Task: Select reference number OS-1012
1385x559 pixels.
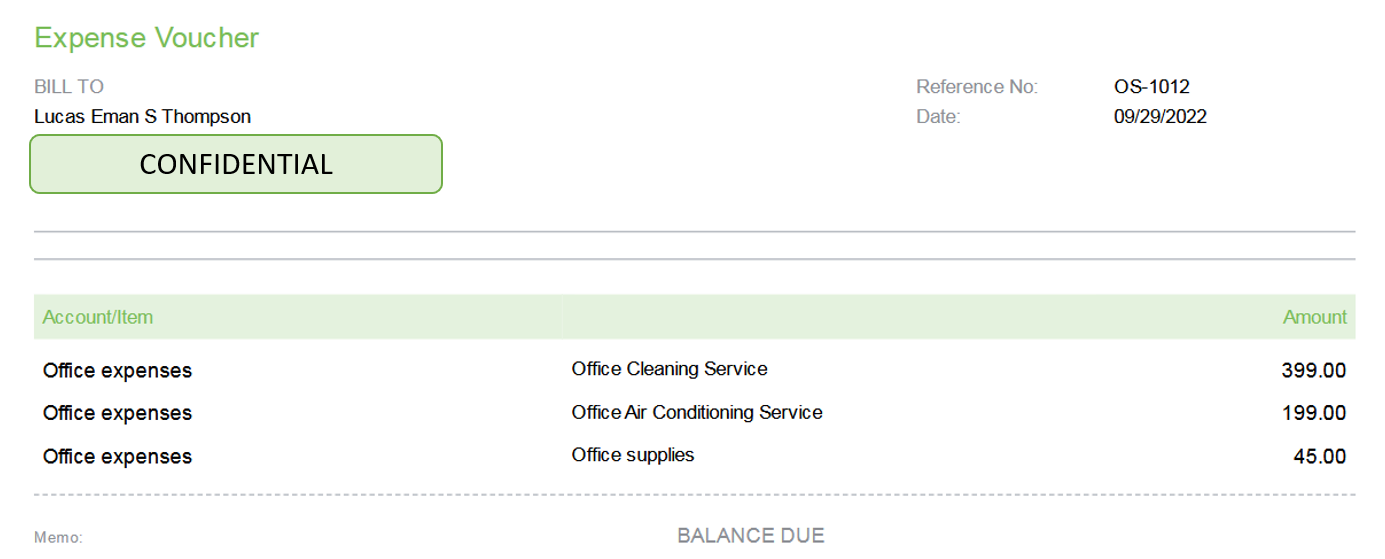Action: 1151,87
